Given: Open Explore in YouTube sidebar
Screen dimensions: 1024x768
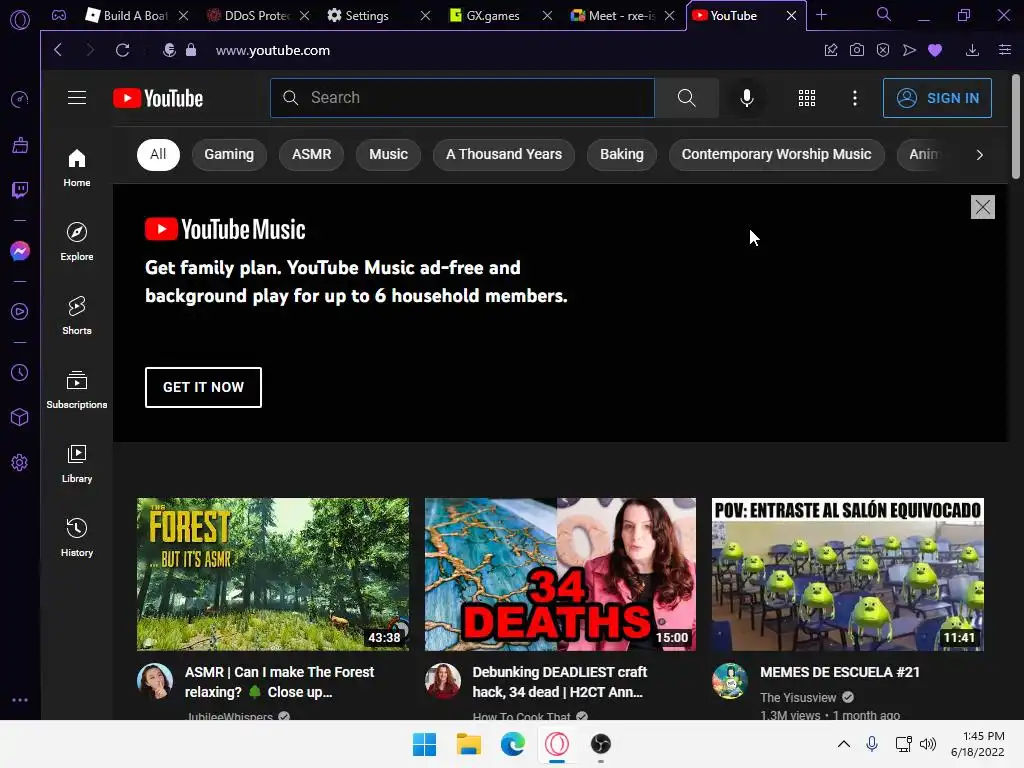Looking at the screenshot, I should click(x=77, y=242).
